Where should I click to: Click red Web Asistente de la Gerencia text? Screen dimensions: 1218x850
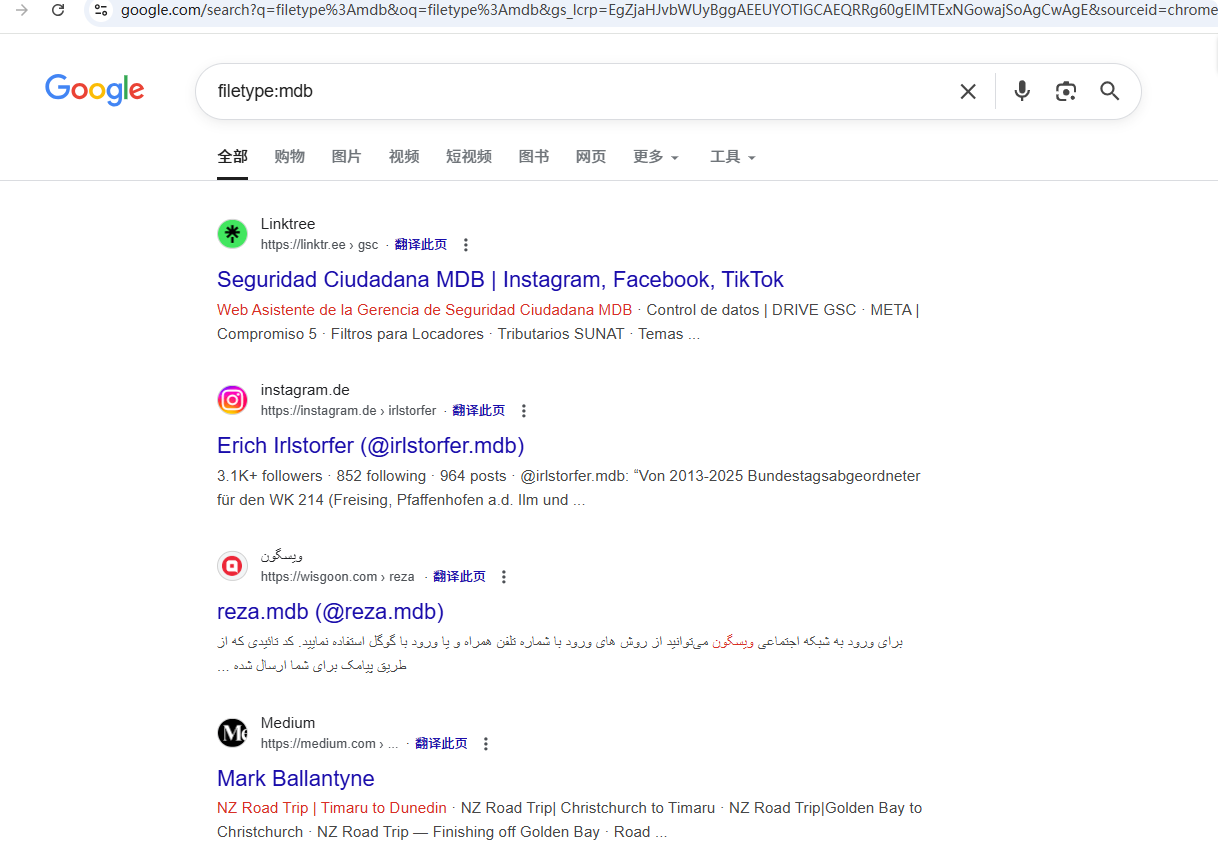424,310
